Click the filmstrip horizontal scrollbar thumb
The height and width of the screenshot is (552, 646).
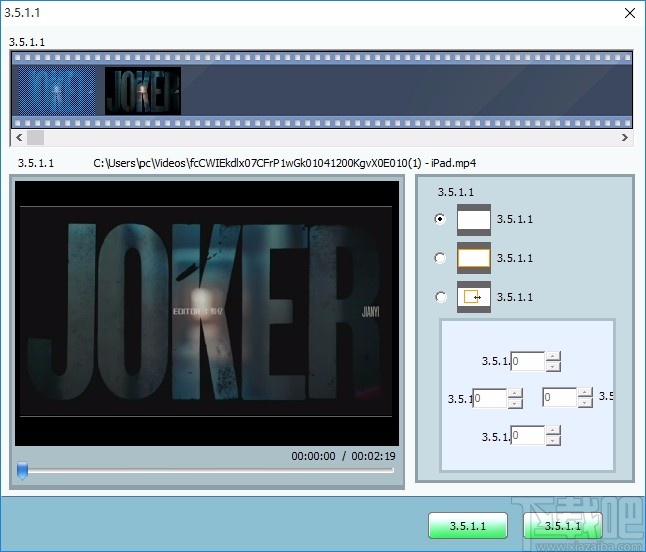coord(35,137)
